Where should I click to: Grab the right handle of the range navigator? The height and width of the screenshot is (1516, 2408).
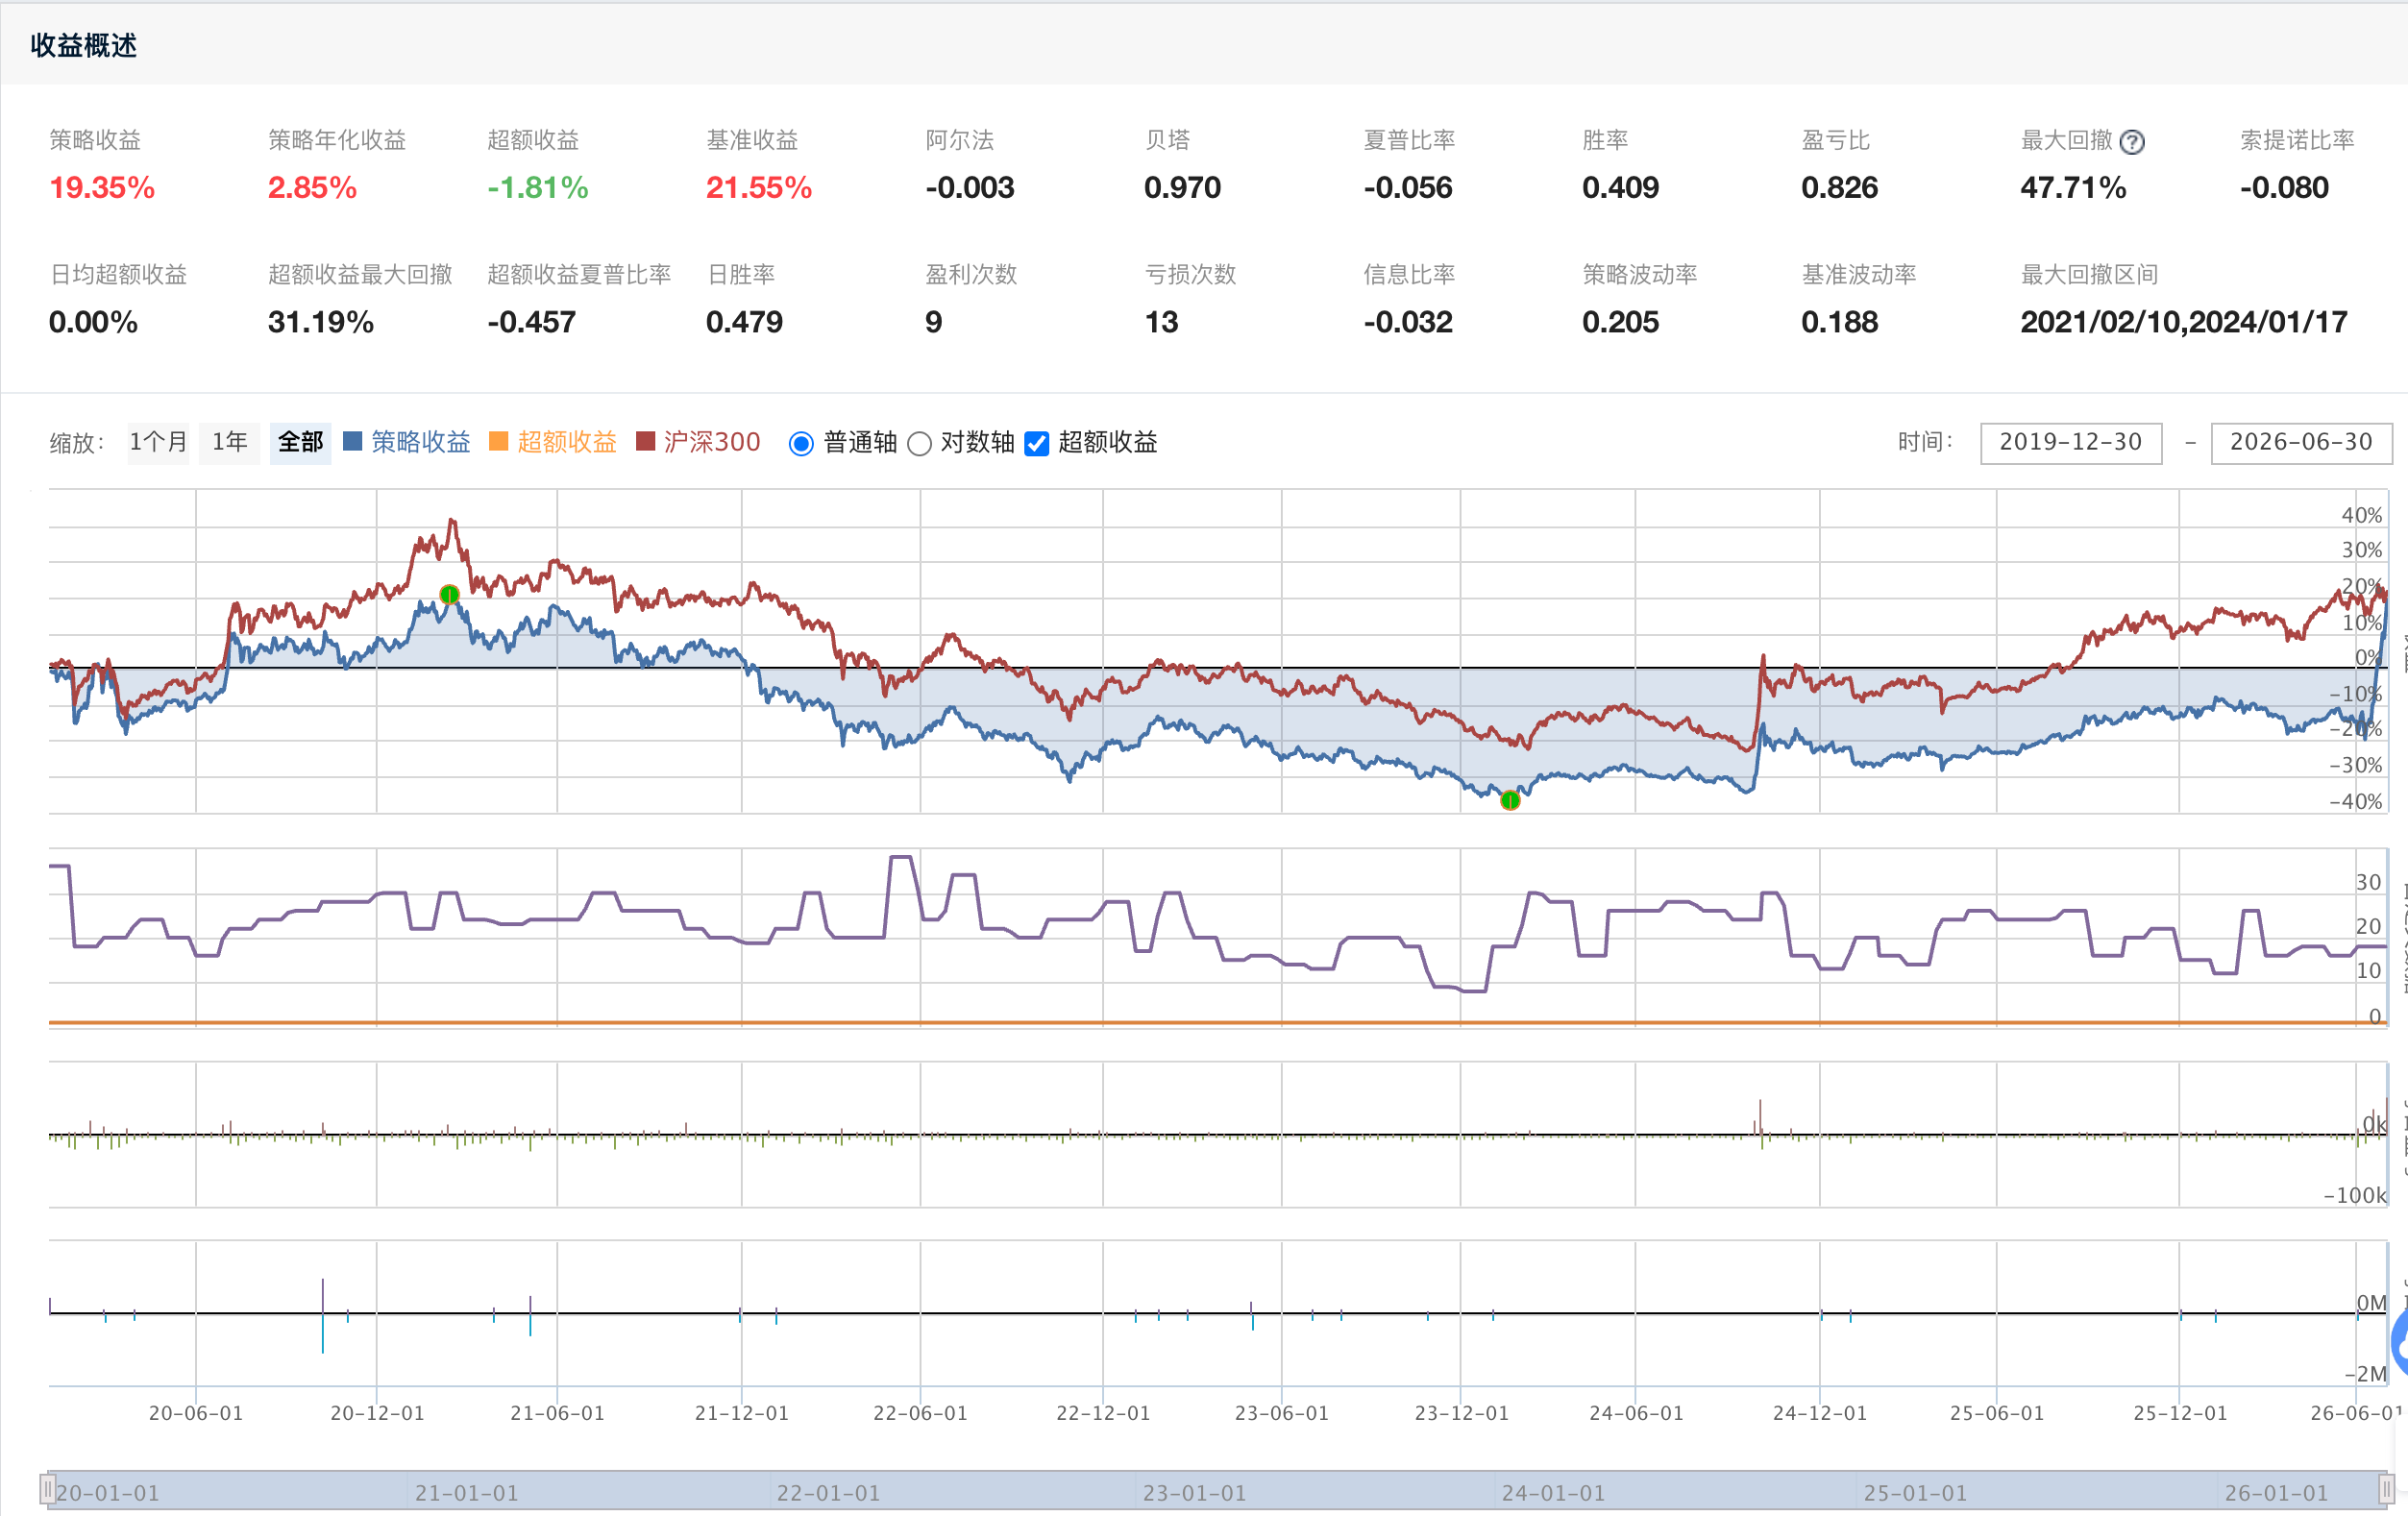coord(2386,1490)
